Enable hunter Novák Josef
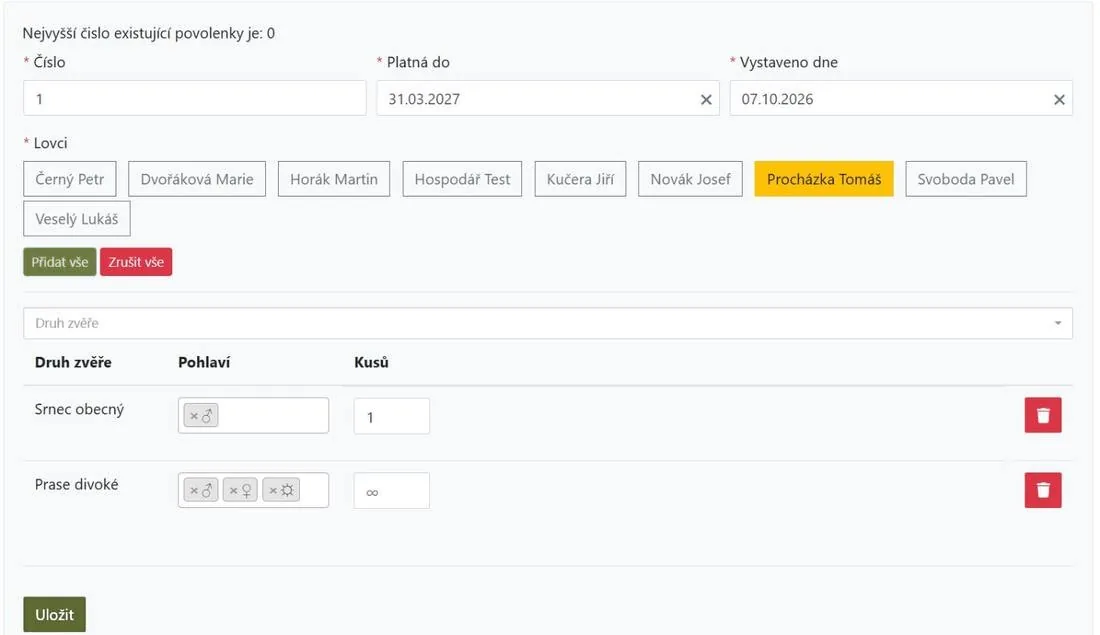 pyautogui.click(x=690, y=179)
